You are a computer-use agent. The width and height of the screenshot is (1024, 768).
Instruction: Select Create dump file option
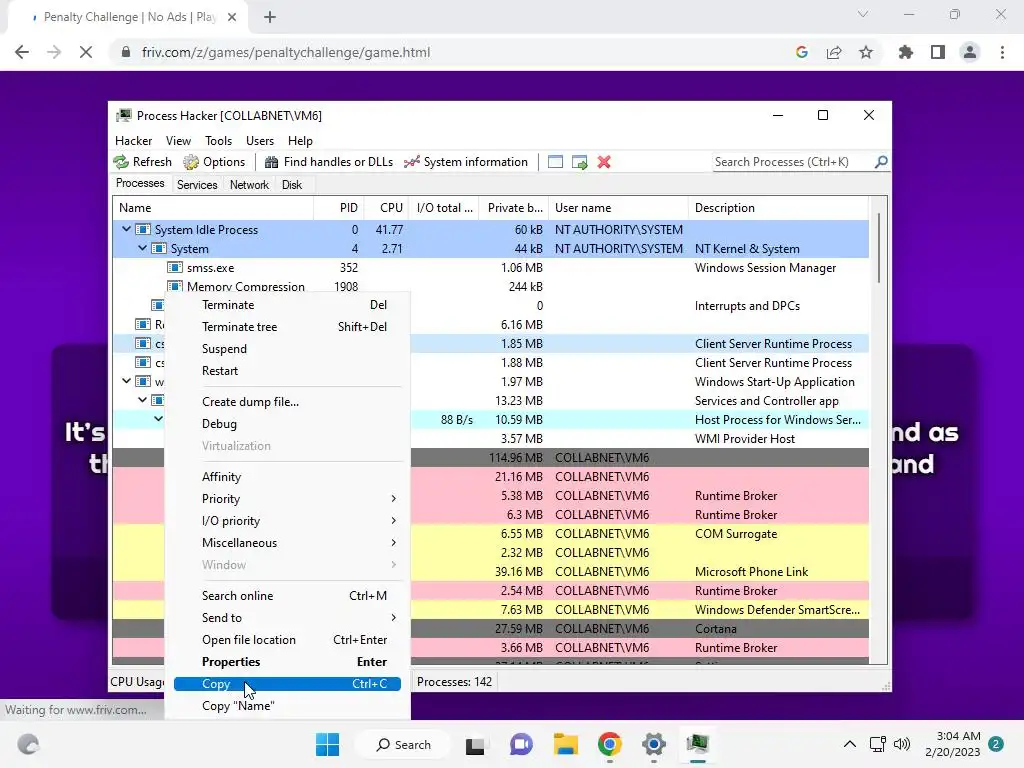click(x=287, y=402)
